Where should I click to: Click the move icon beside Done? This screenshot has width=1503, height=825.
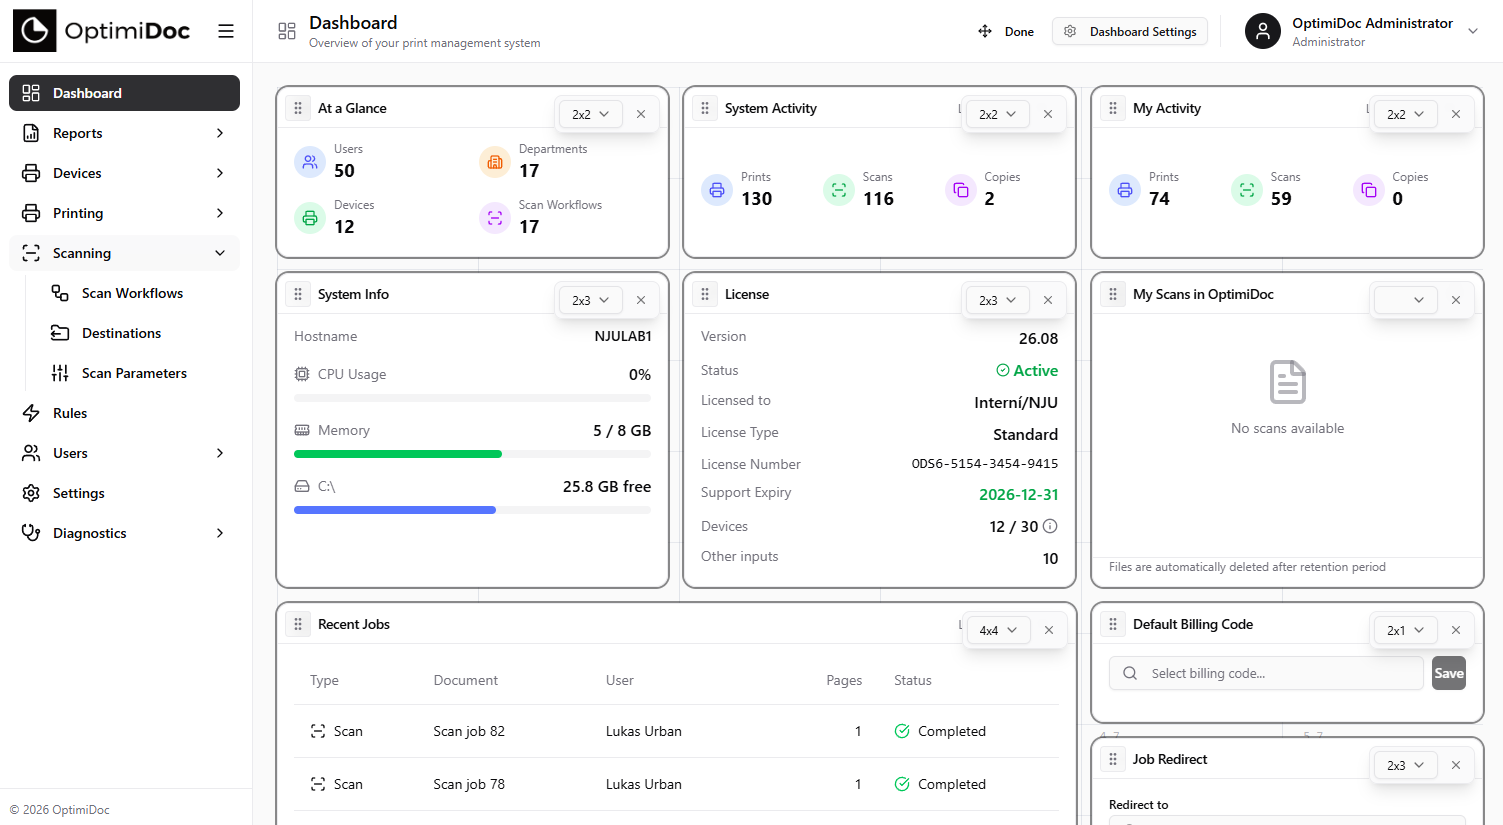(x=985, y=31)
